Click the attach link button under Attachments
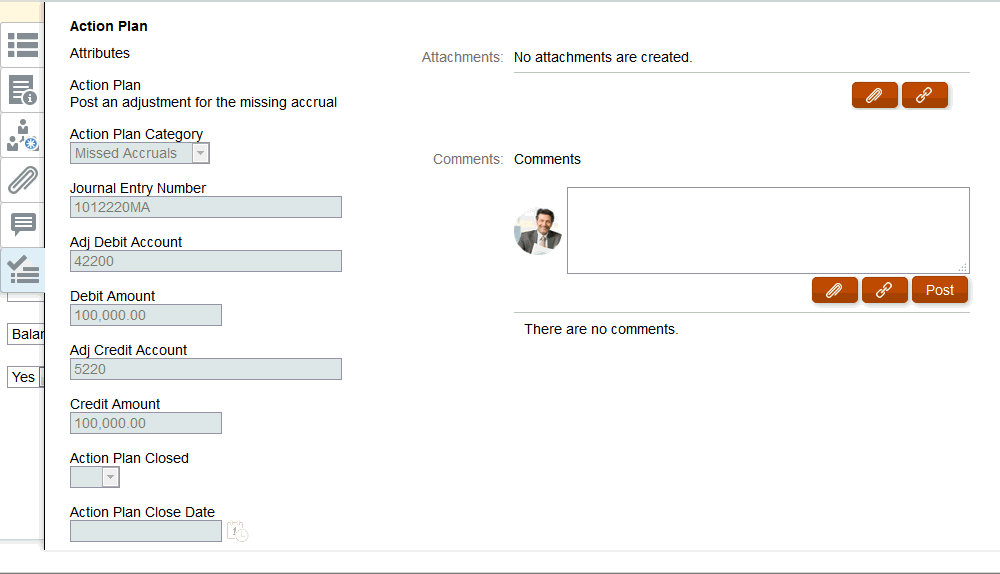 [x=924, y=95]
